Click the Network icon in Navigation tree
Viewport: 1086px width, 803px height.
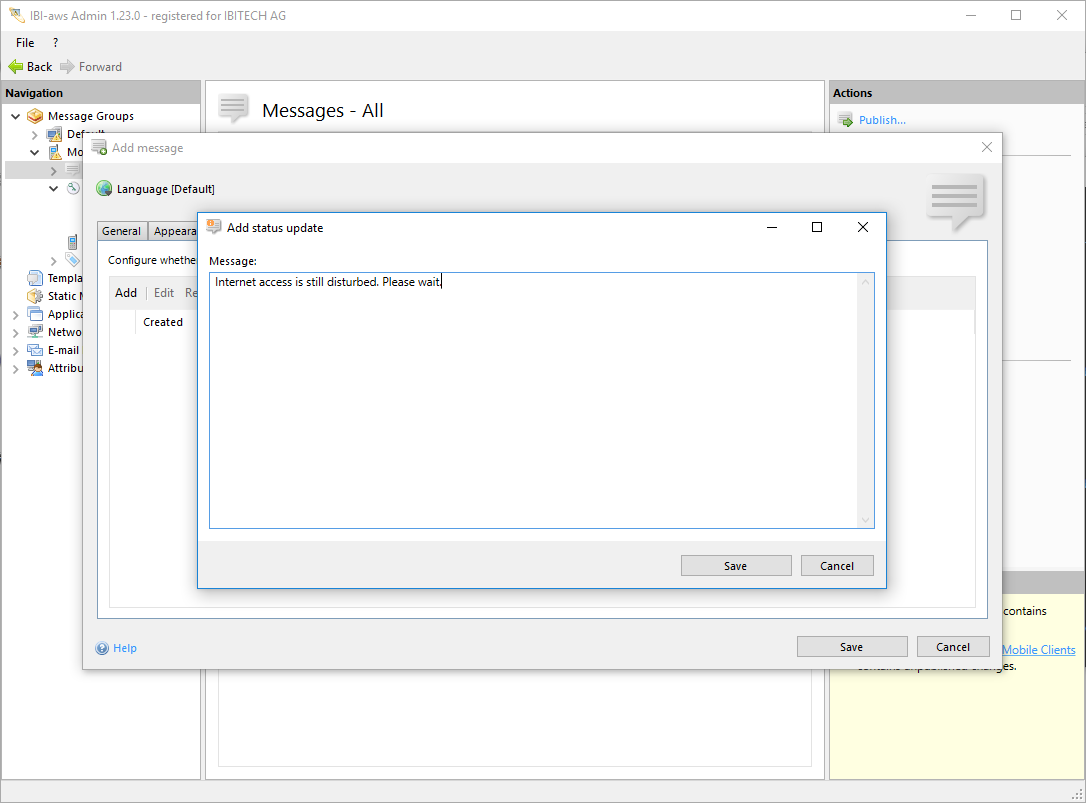pos(35,332)
